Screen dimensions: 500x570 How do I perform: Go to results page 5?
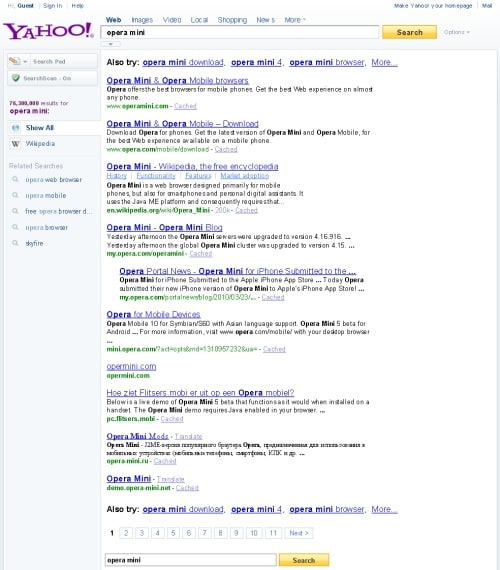click(x=173, y=533)
